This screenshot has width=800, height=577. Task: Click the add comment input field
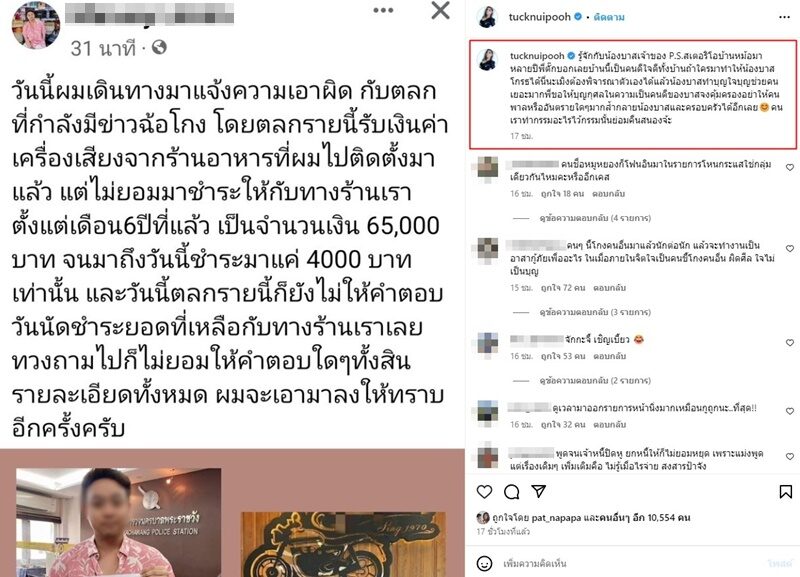tap(633, 563)
